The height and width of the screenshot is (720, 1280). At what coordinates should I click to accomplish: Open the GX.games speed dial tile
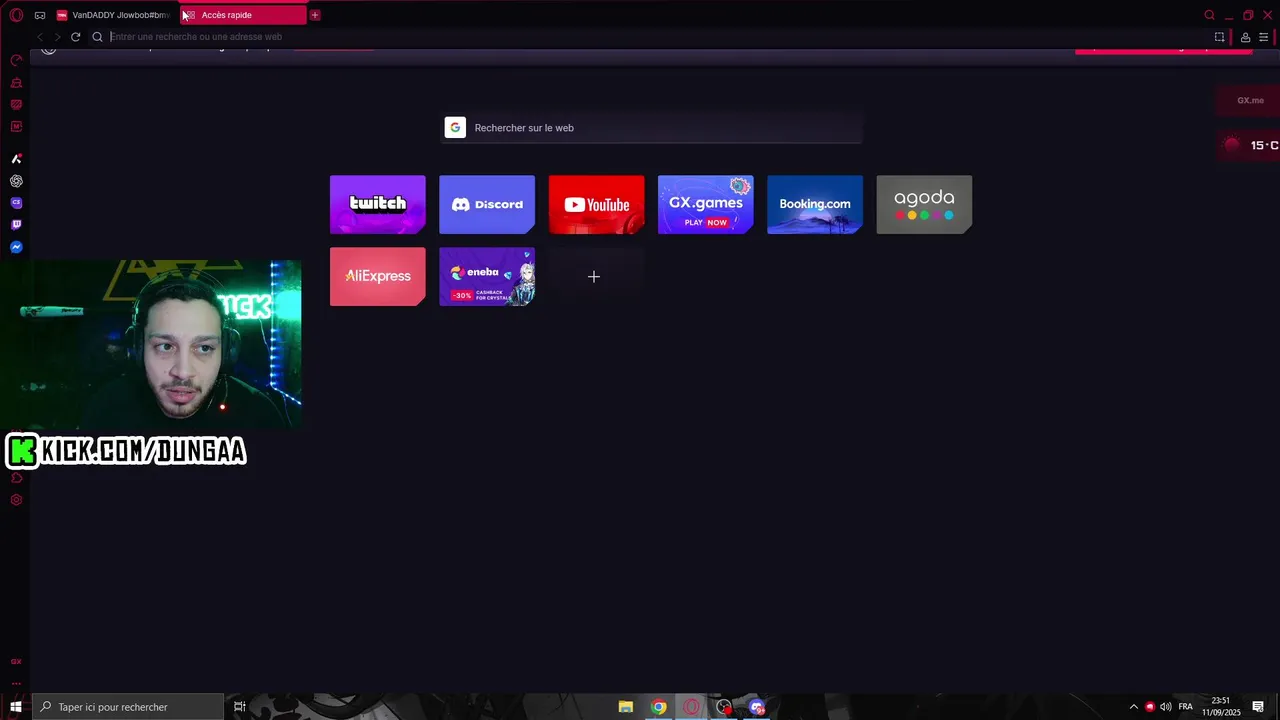coord(705,204)
